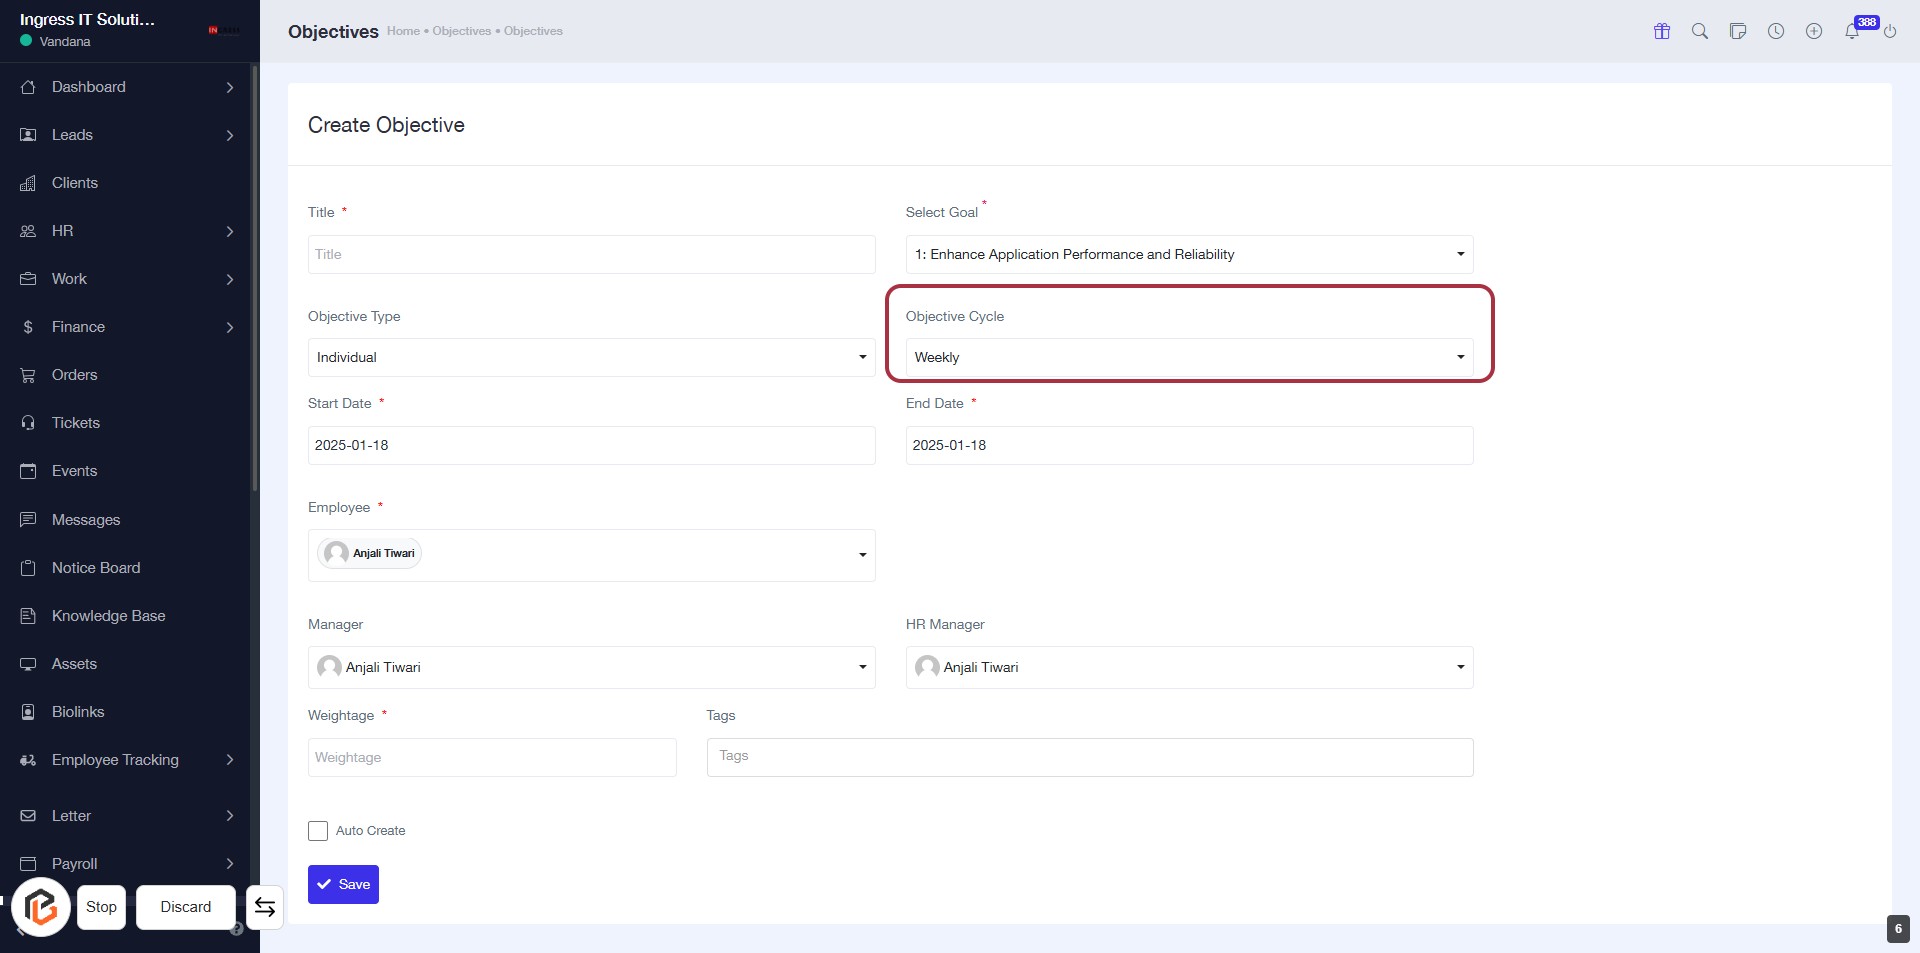Enable the Auto Create checkbox
Viewport: 1920px width, 953px height.
click(318, 831)
